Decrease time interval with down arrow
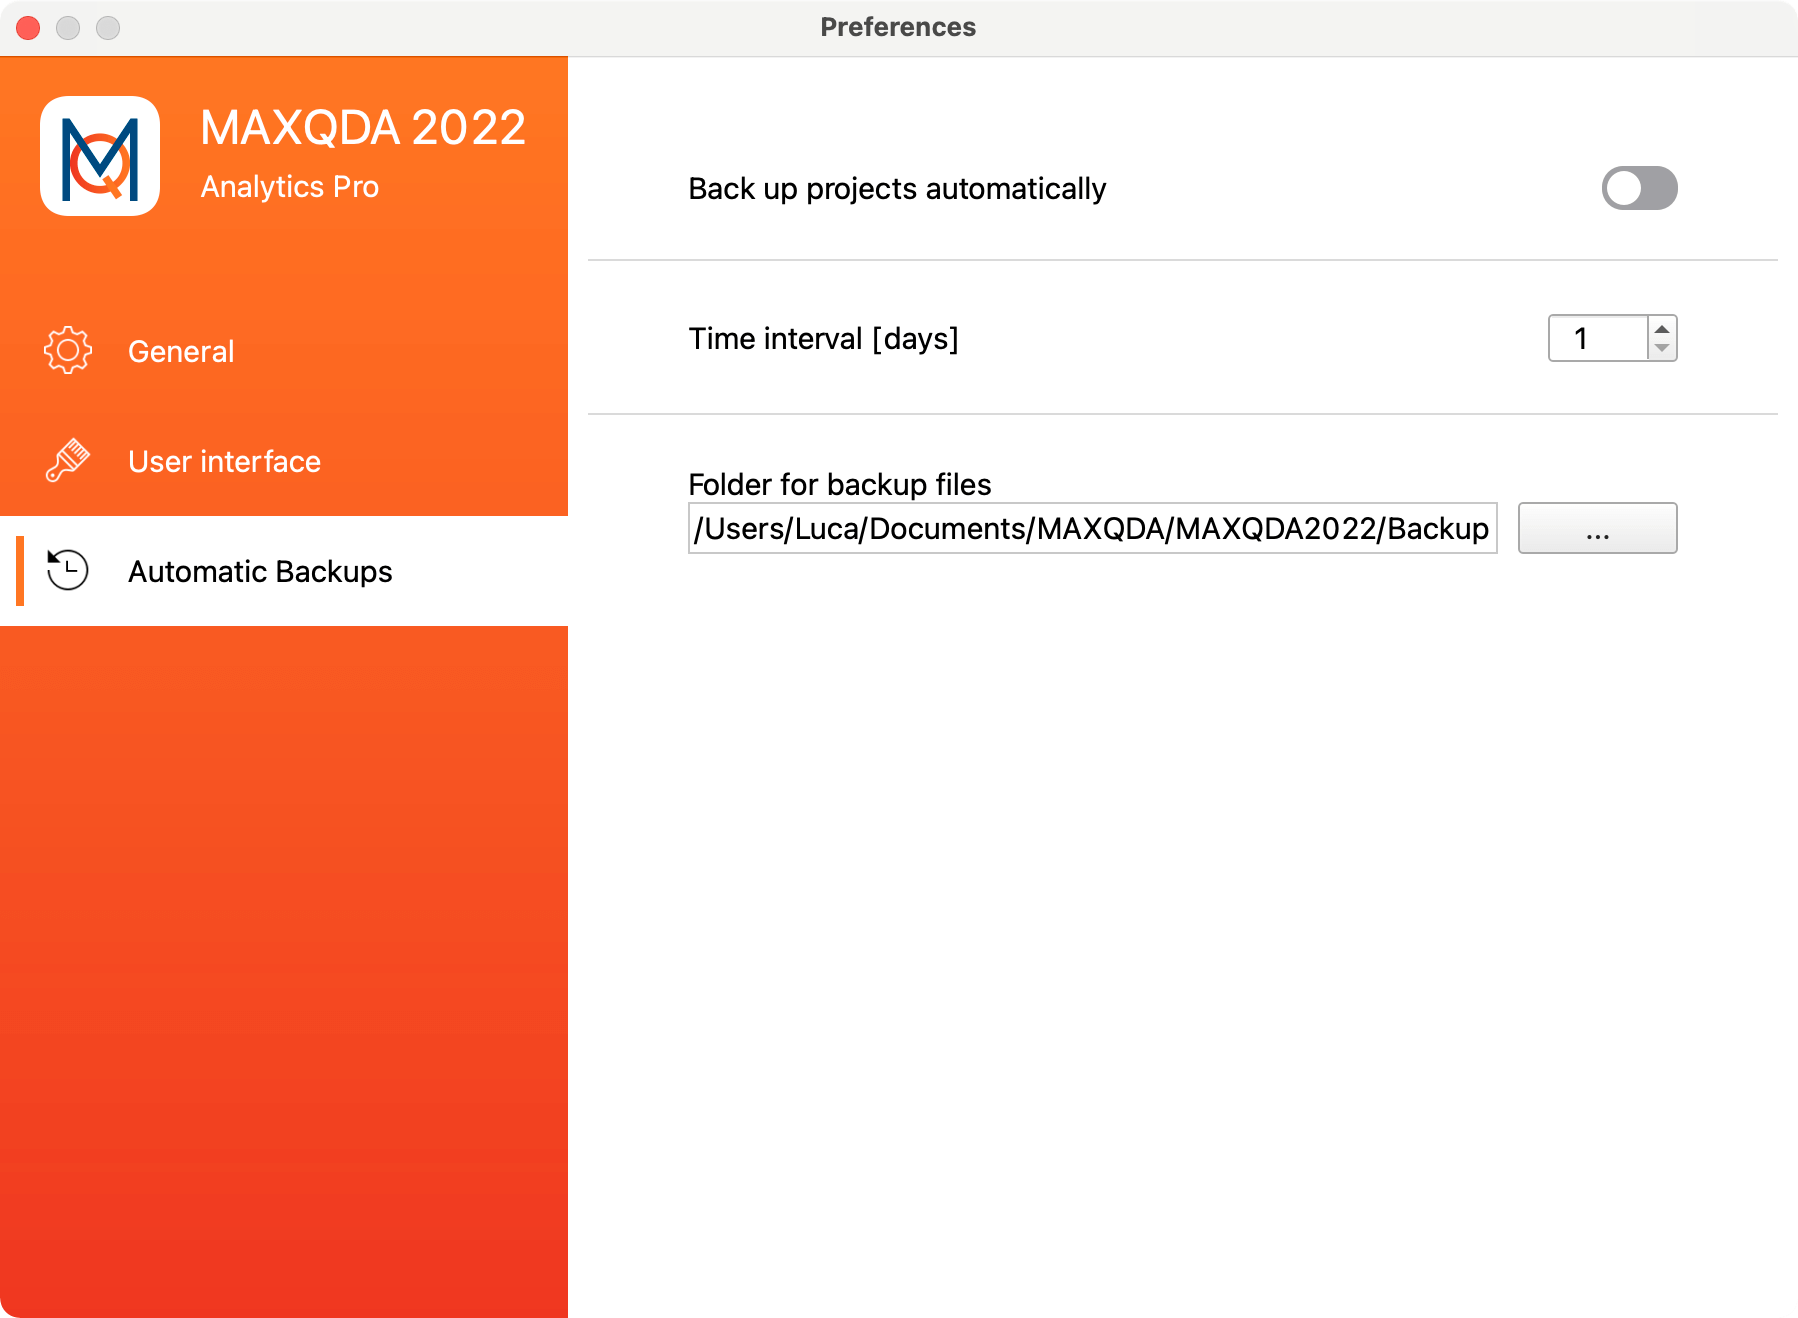The width and height of the screenshot is (1798, 1318). click(x=1662, y=348)
